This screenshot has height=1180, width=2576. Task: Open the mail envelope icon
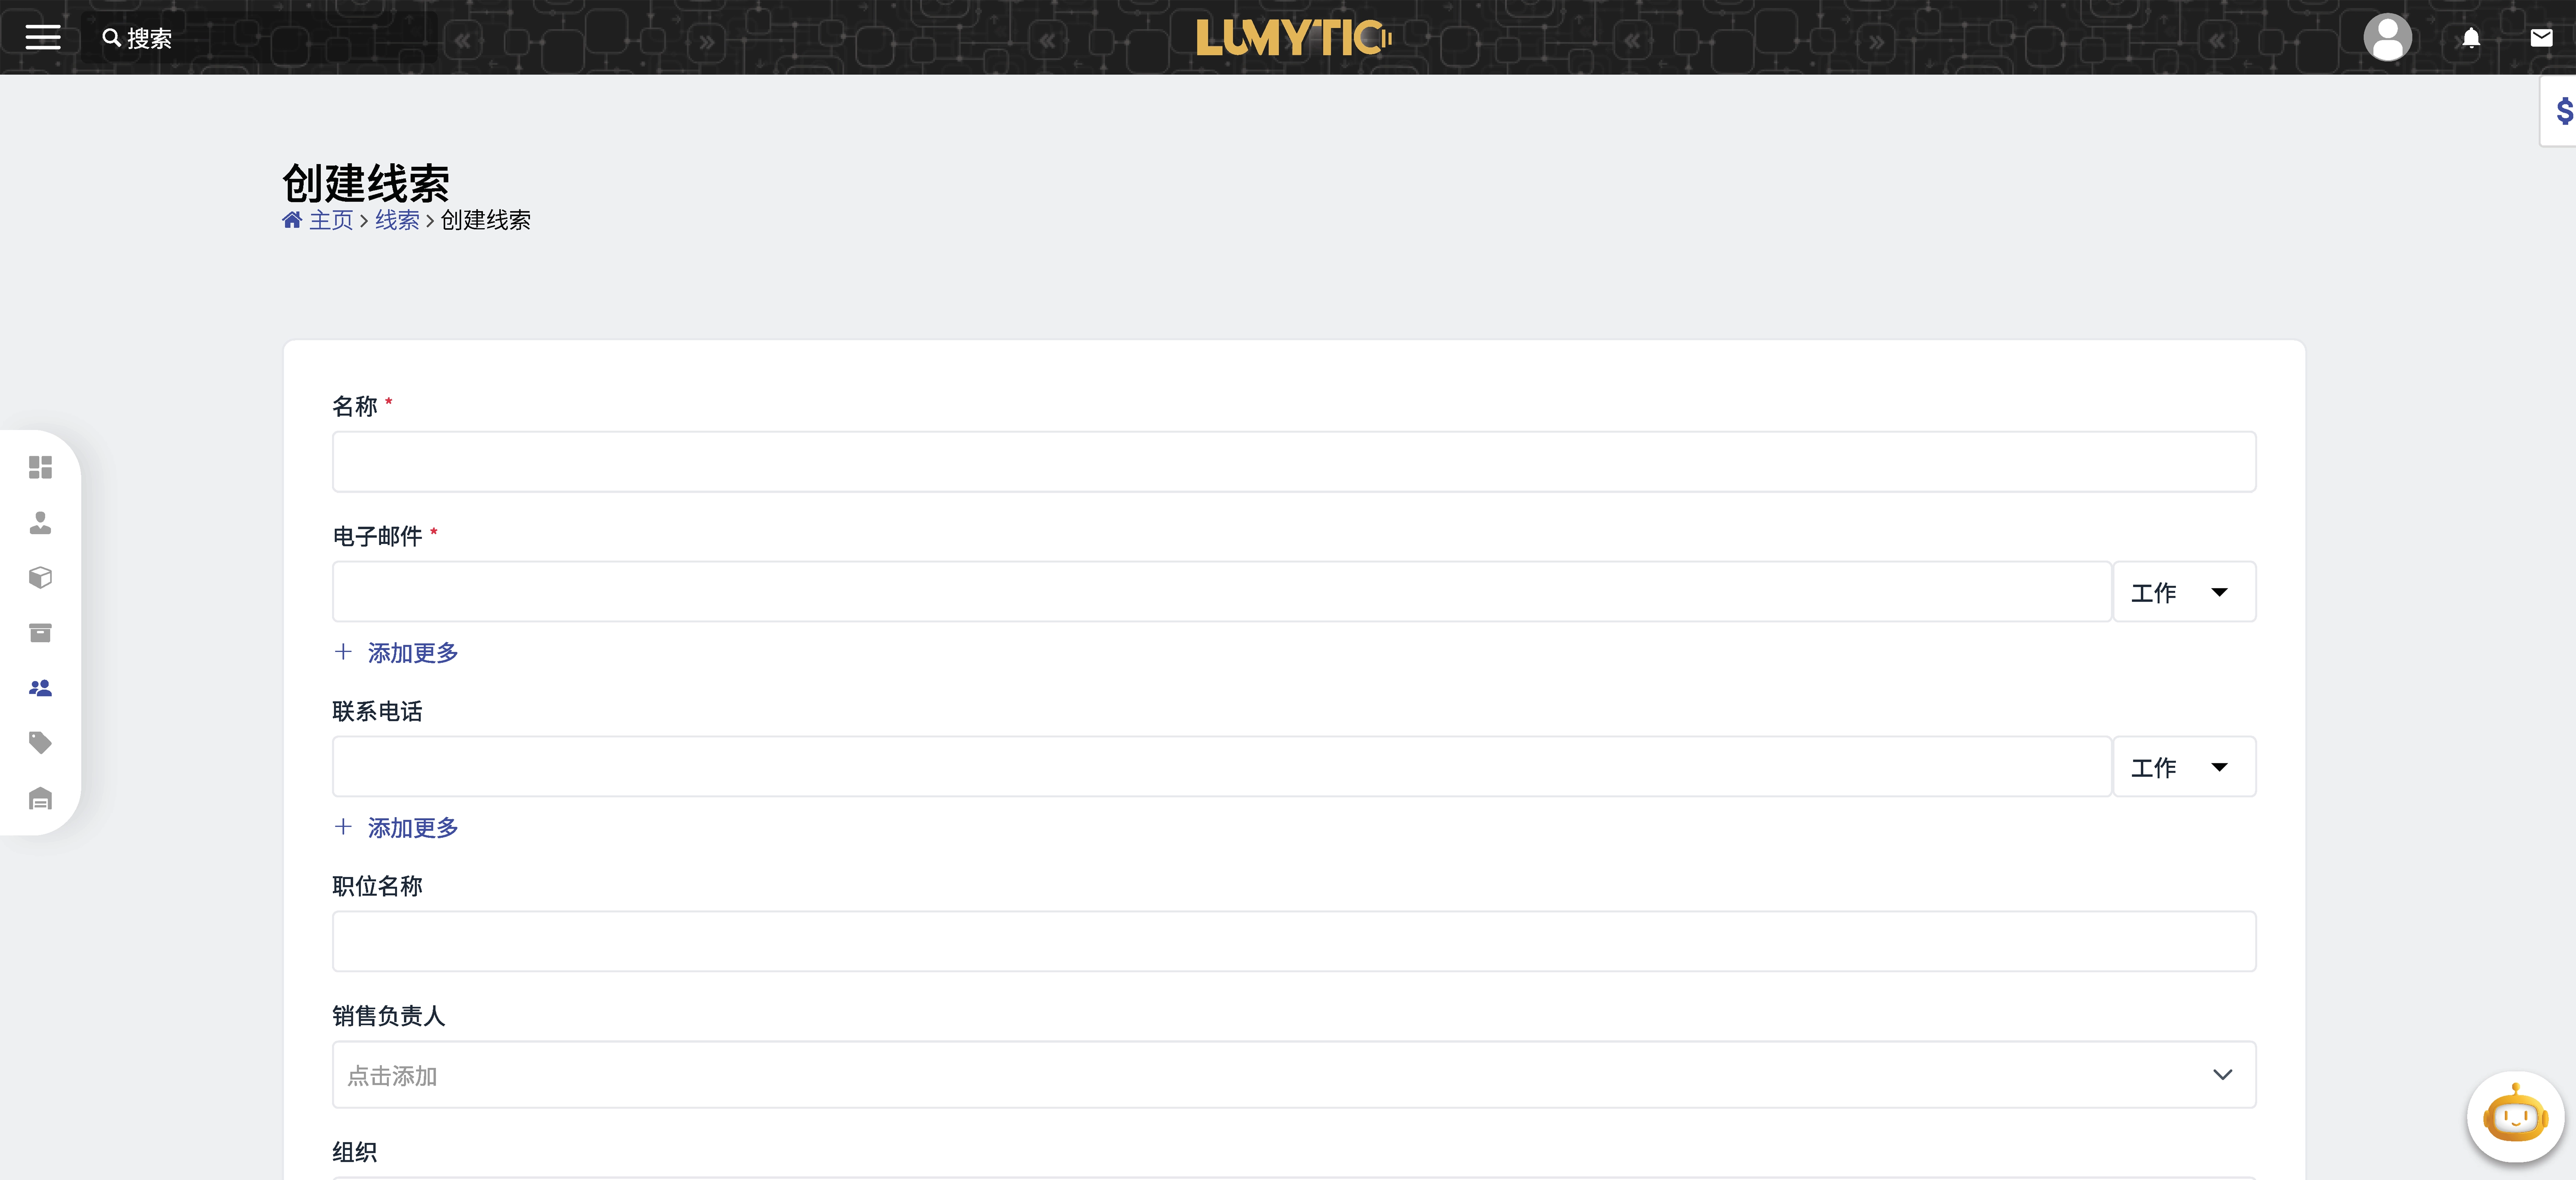[x=2541, y=38]
